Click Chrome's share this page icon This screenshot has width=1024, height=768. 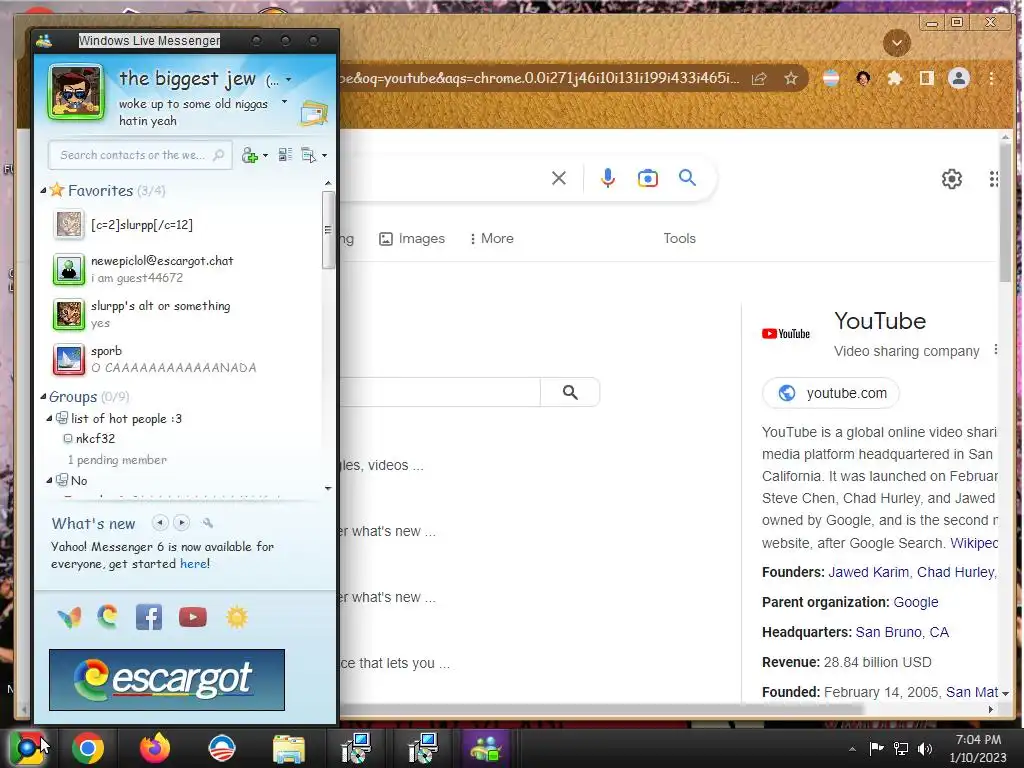coord(759,79)
